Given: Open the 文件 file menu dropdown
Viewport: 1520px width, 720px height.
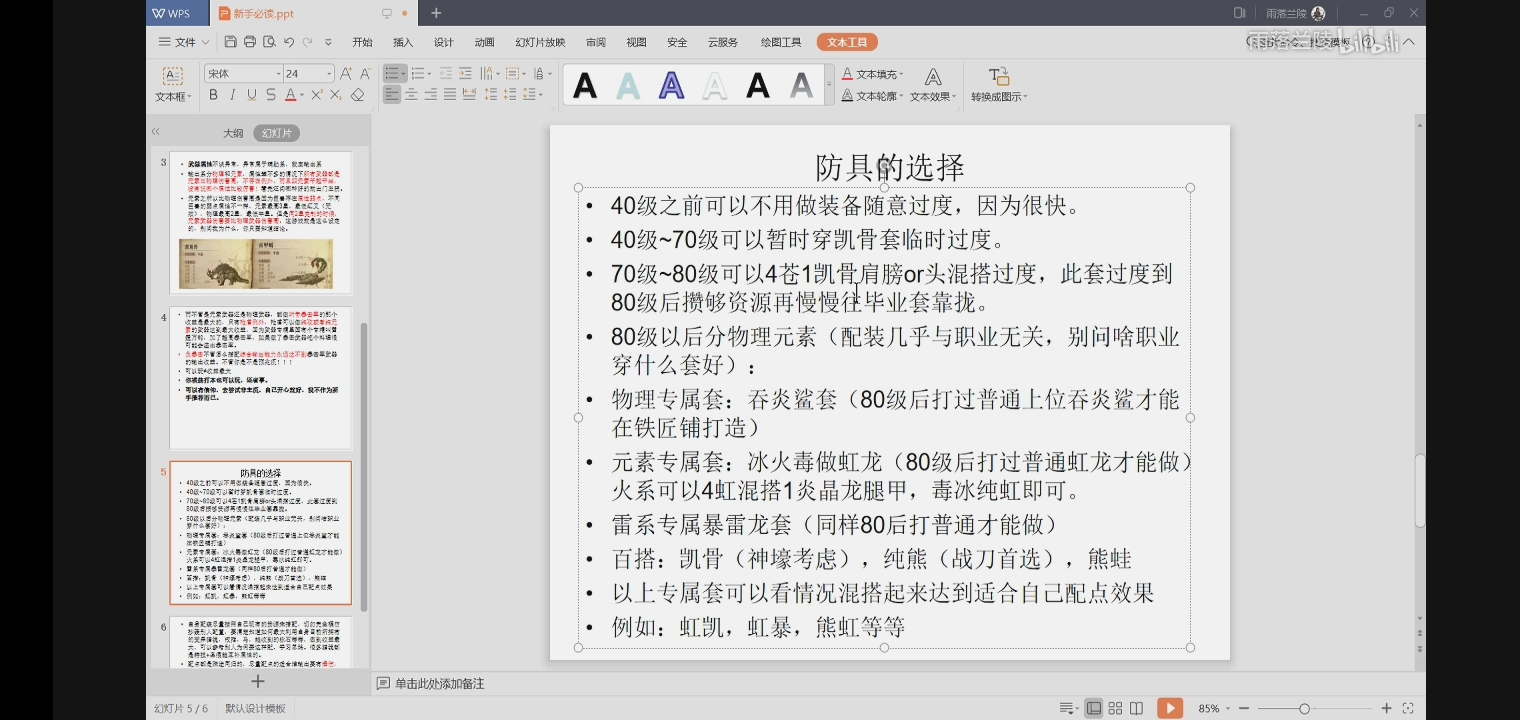Looking at the screenshot, I should click(184, 42).
